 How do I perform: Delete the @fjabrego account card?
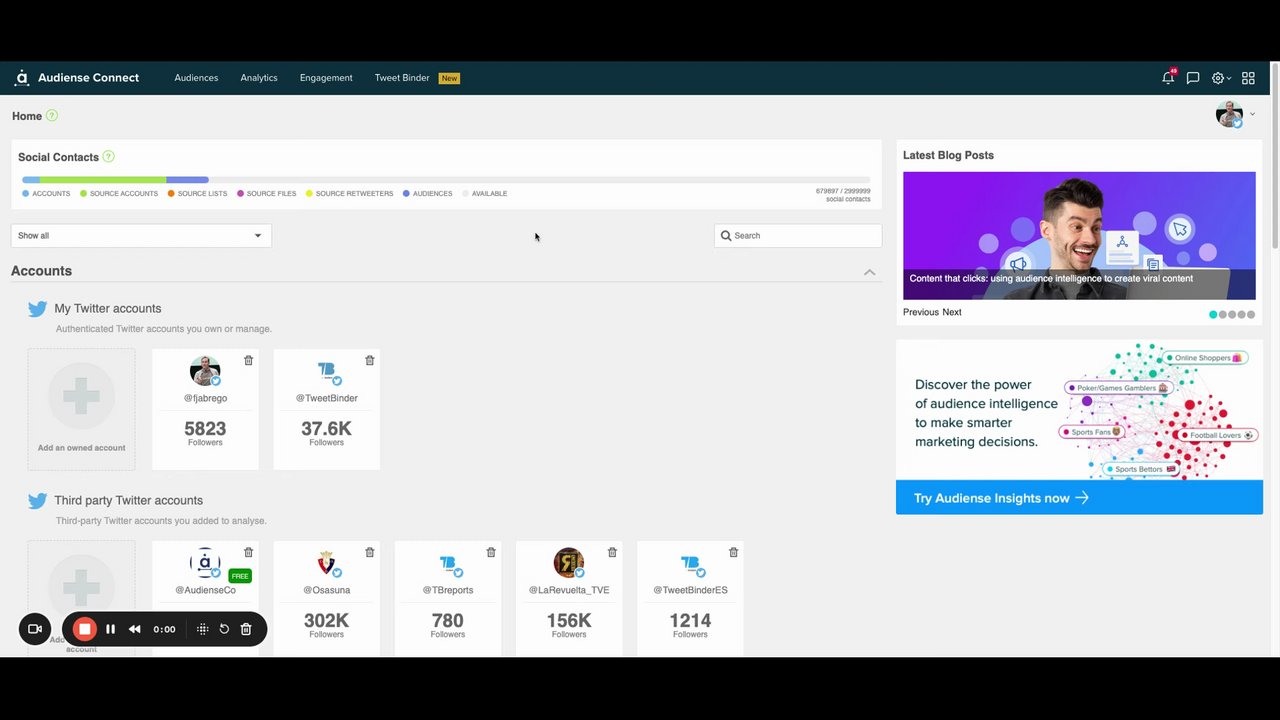point(248,360)
